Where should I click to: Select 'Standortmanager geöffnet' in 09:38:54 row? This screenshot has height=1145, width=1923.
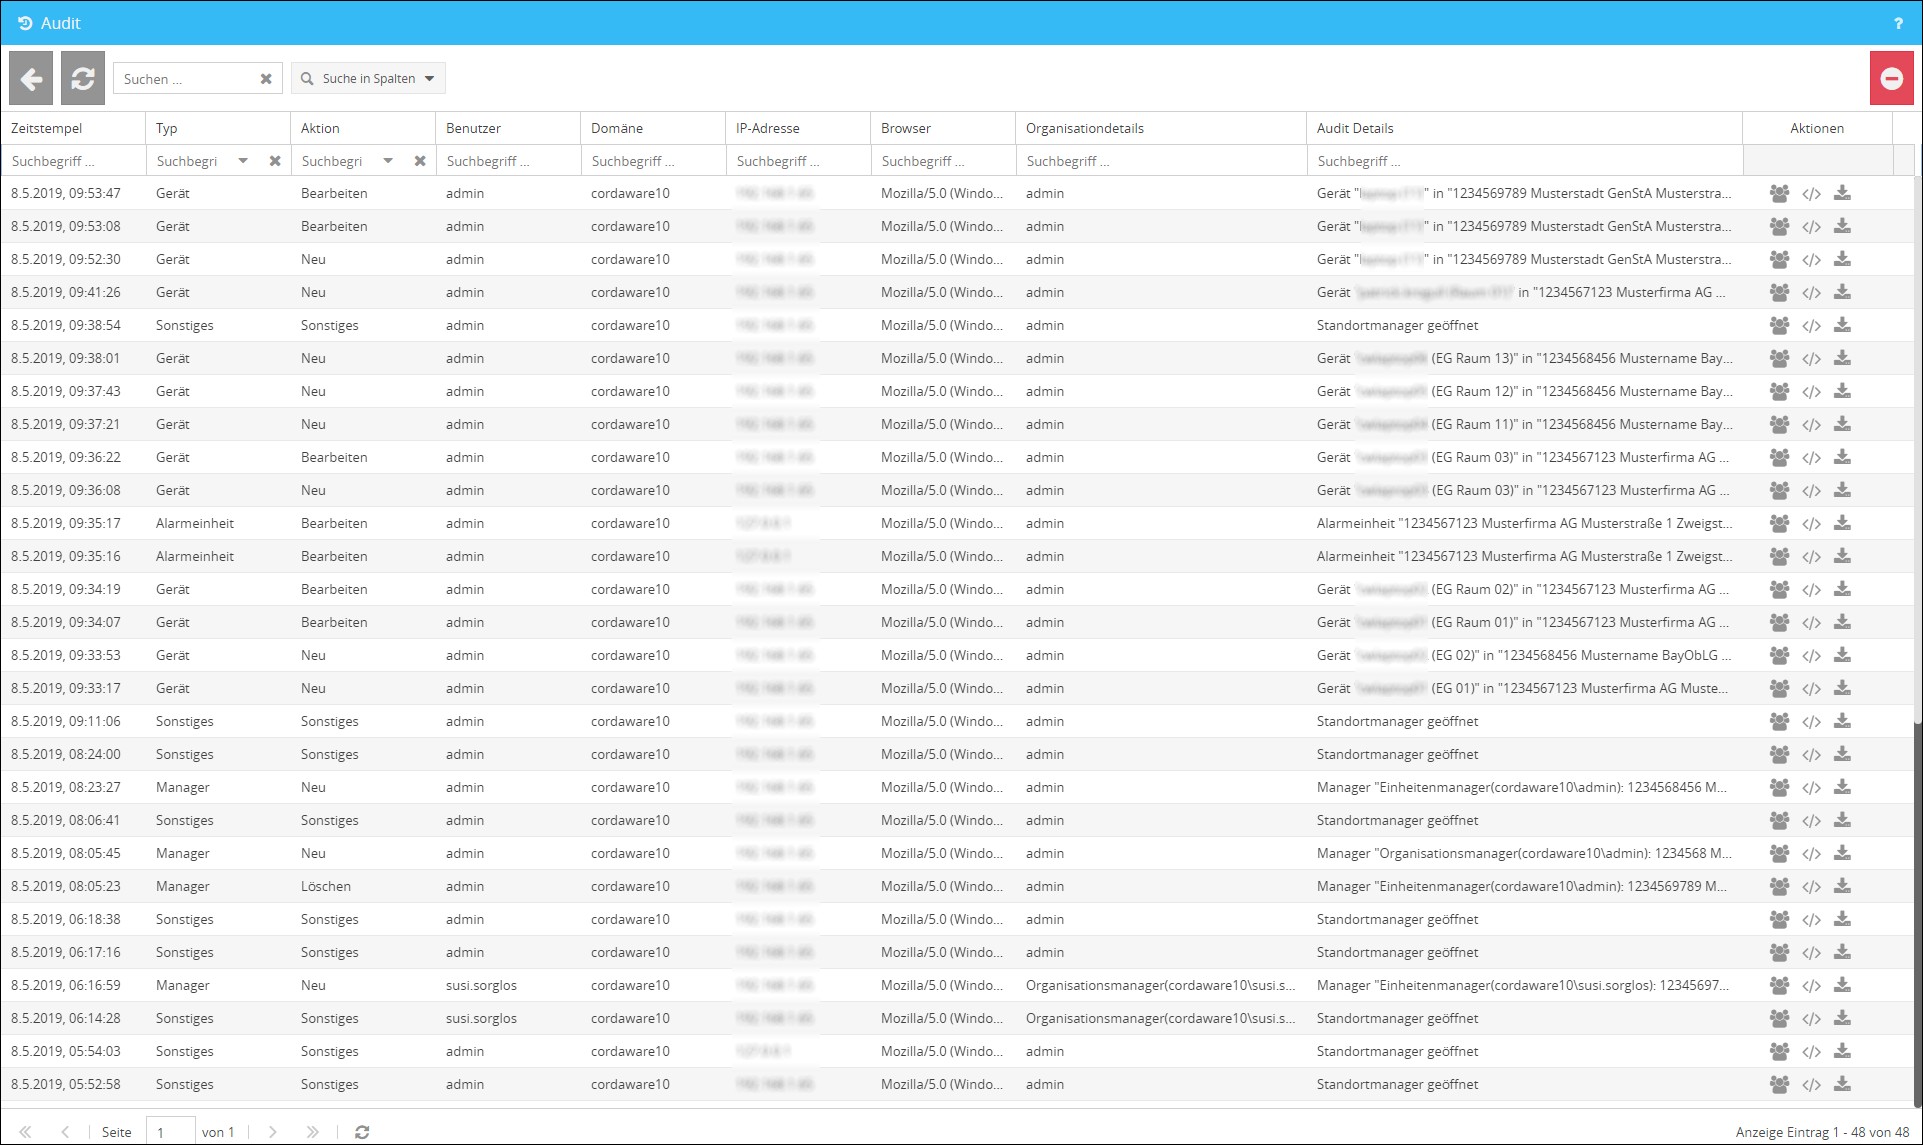pos(1397,325)
